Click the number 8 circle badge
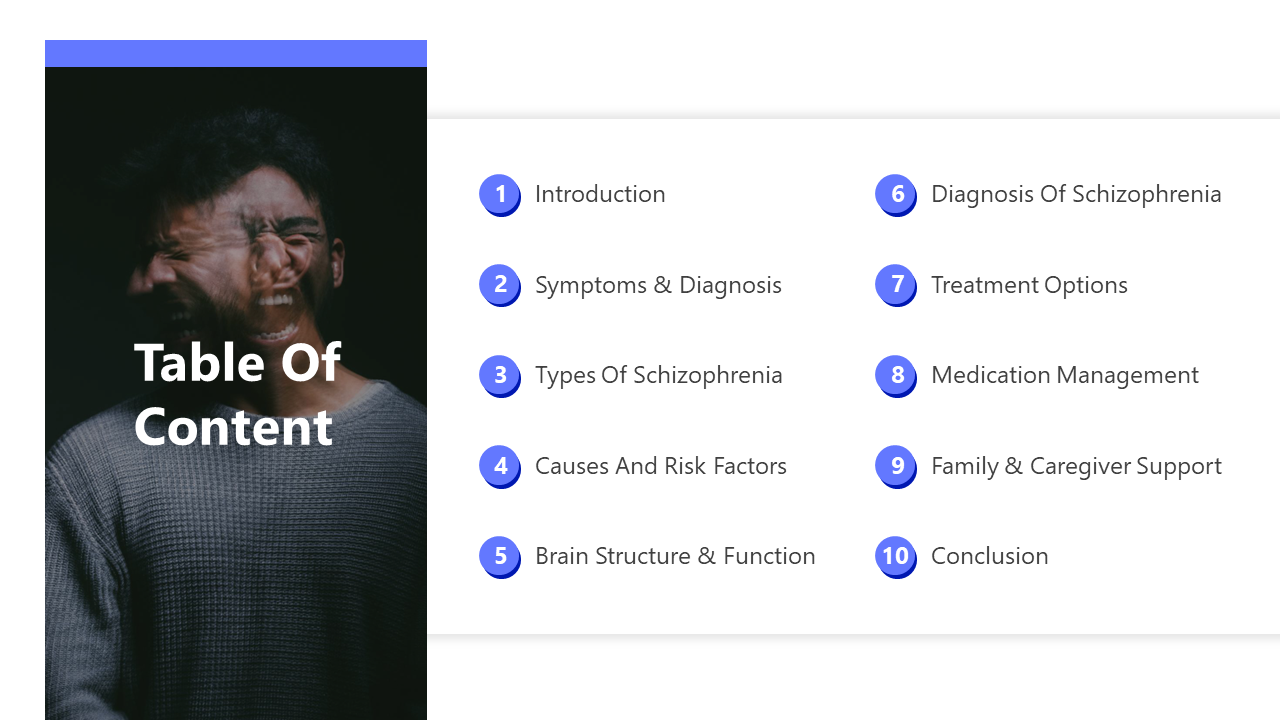The width and height of the screenshot is (1280, 720). coord(896,376)
